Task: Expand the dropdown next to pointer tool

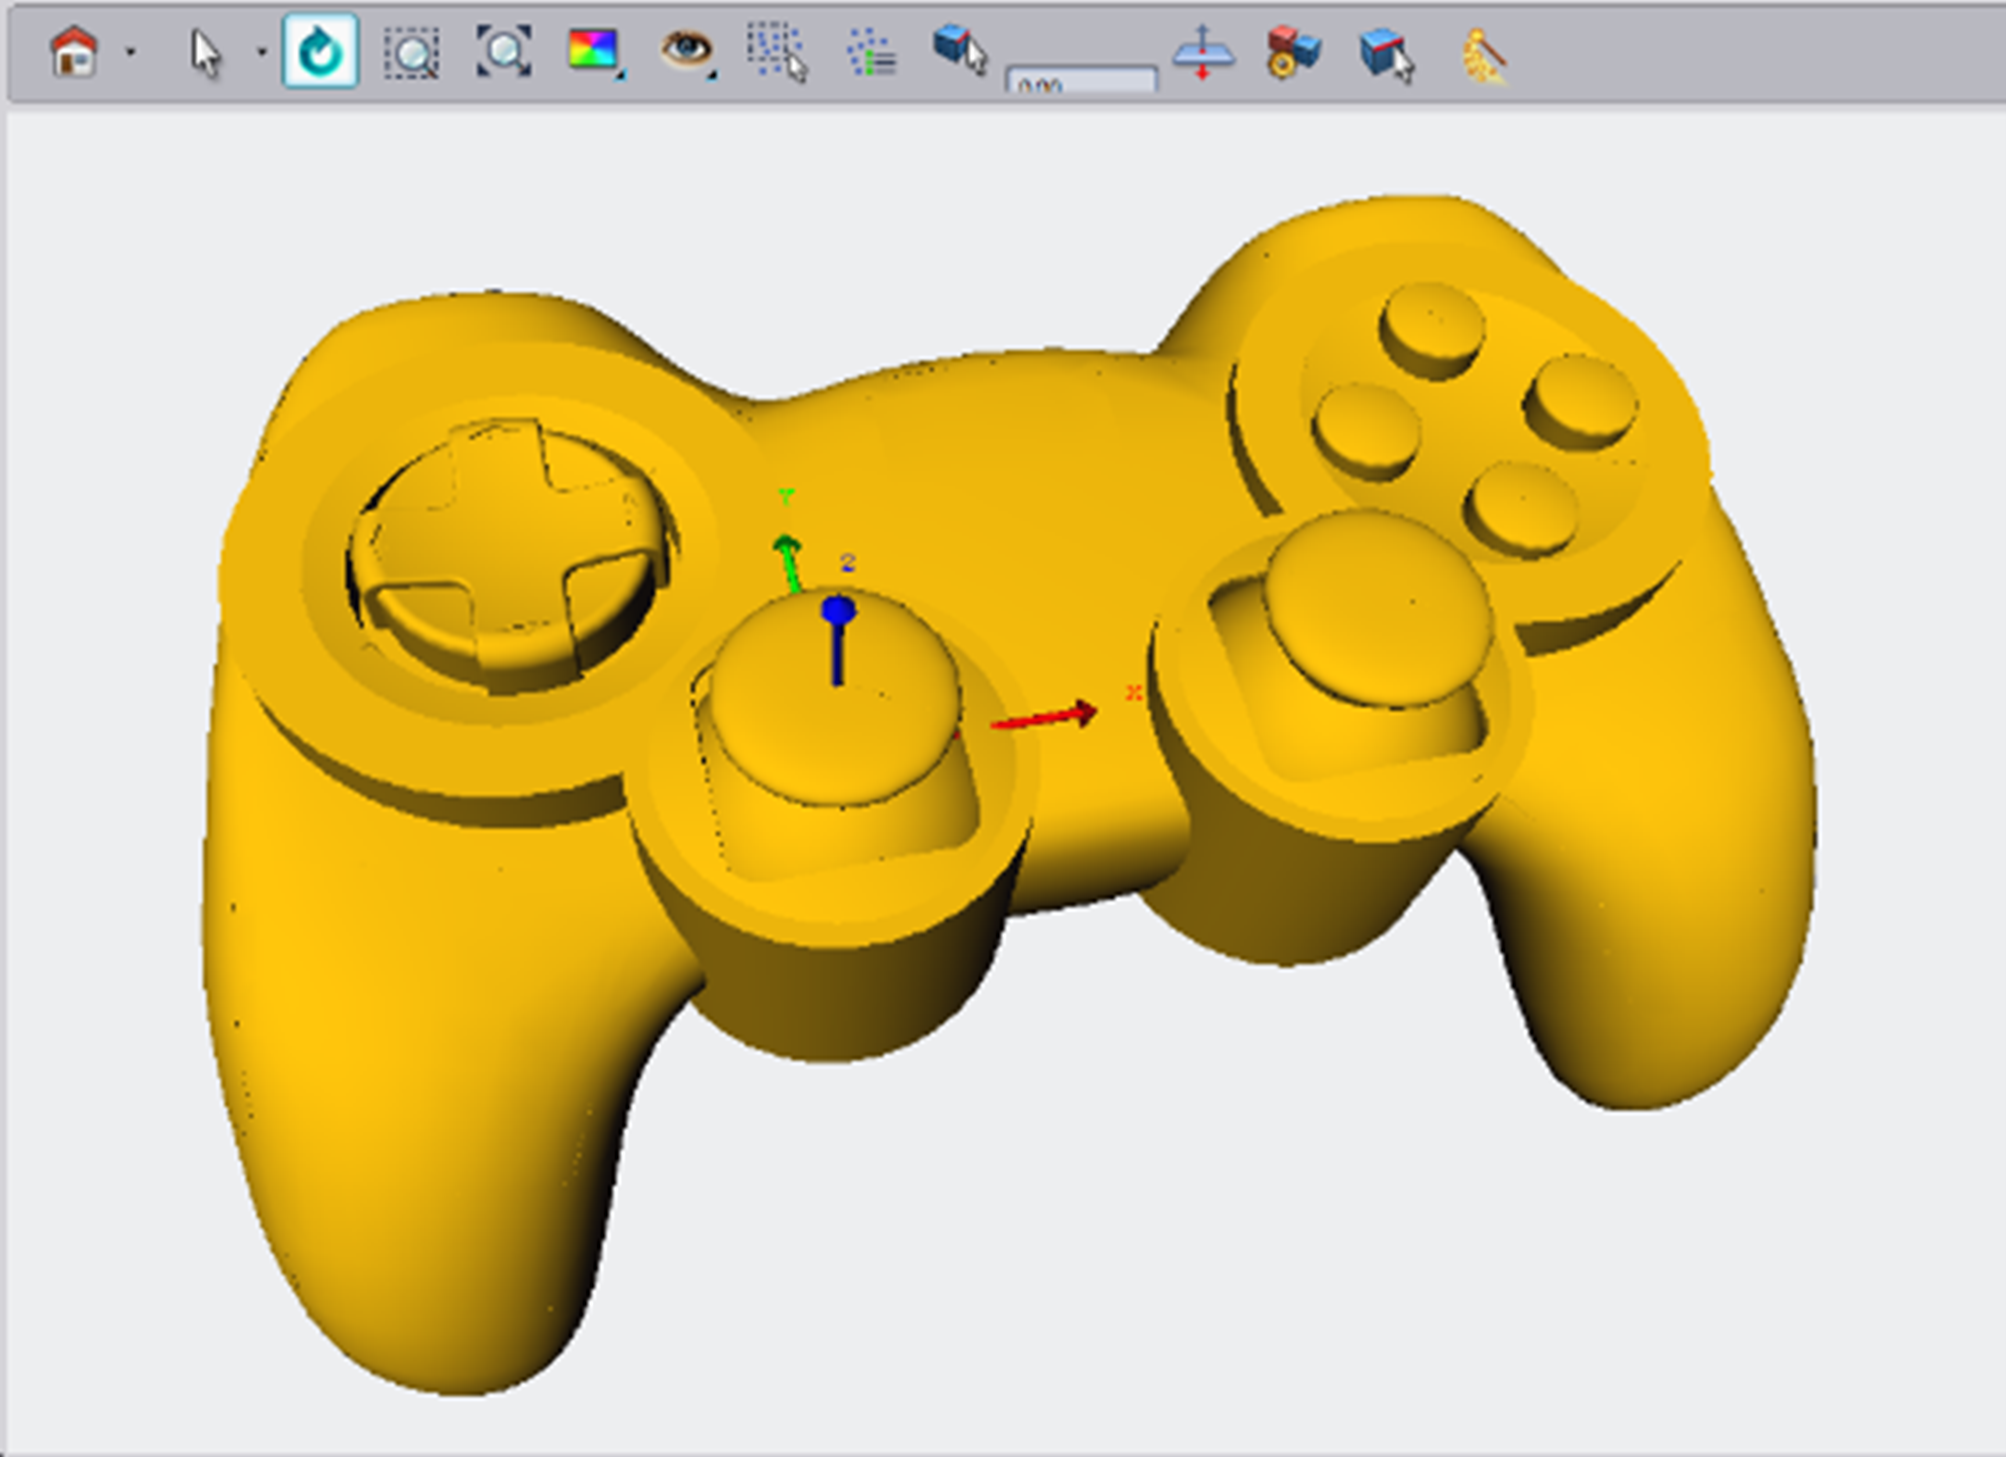Action: coord(261,52)
